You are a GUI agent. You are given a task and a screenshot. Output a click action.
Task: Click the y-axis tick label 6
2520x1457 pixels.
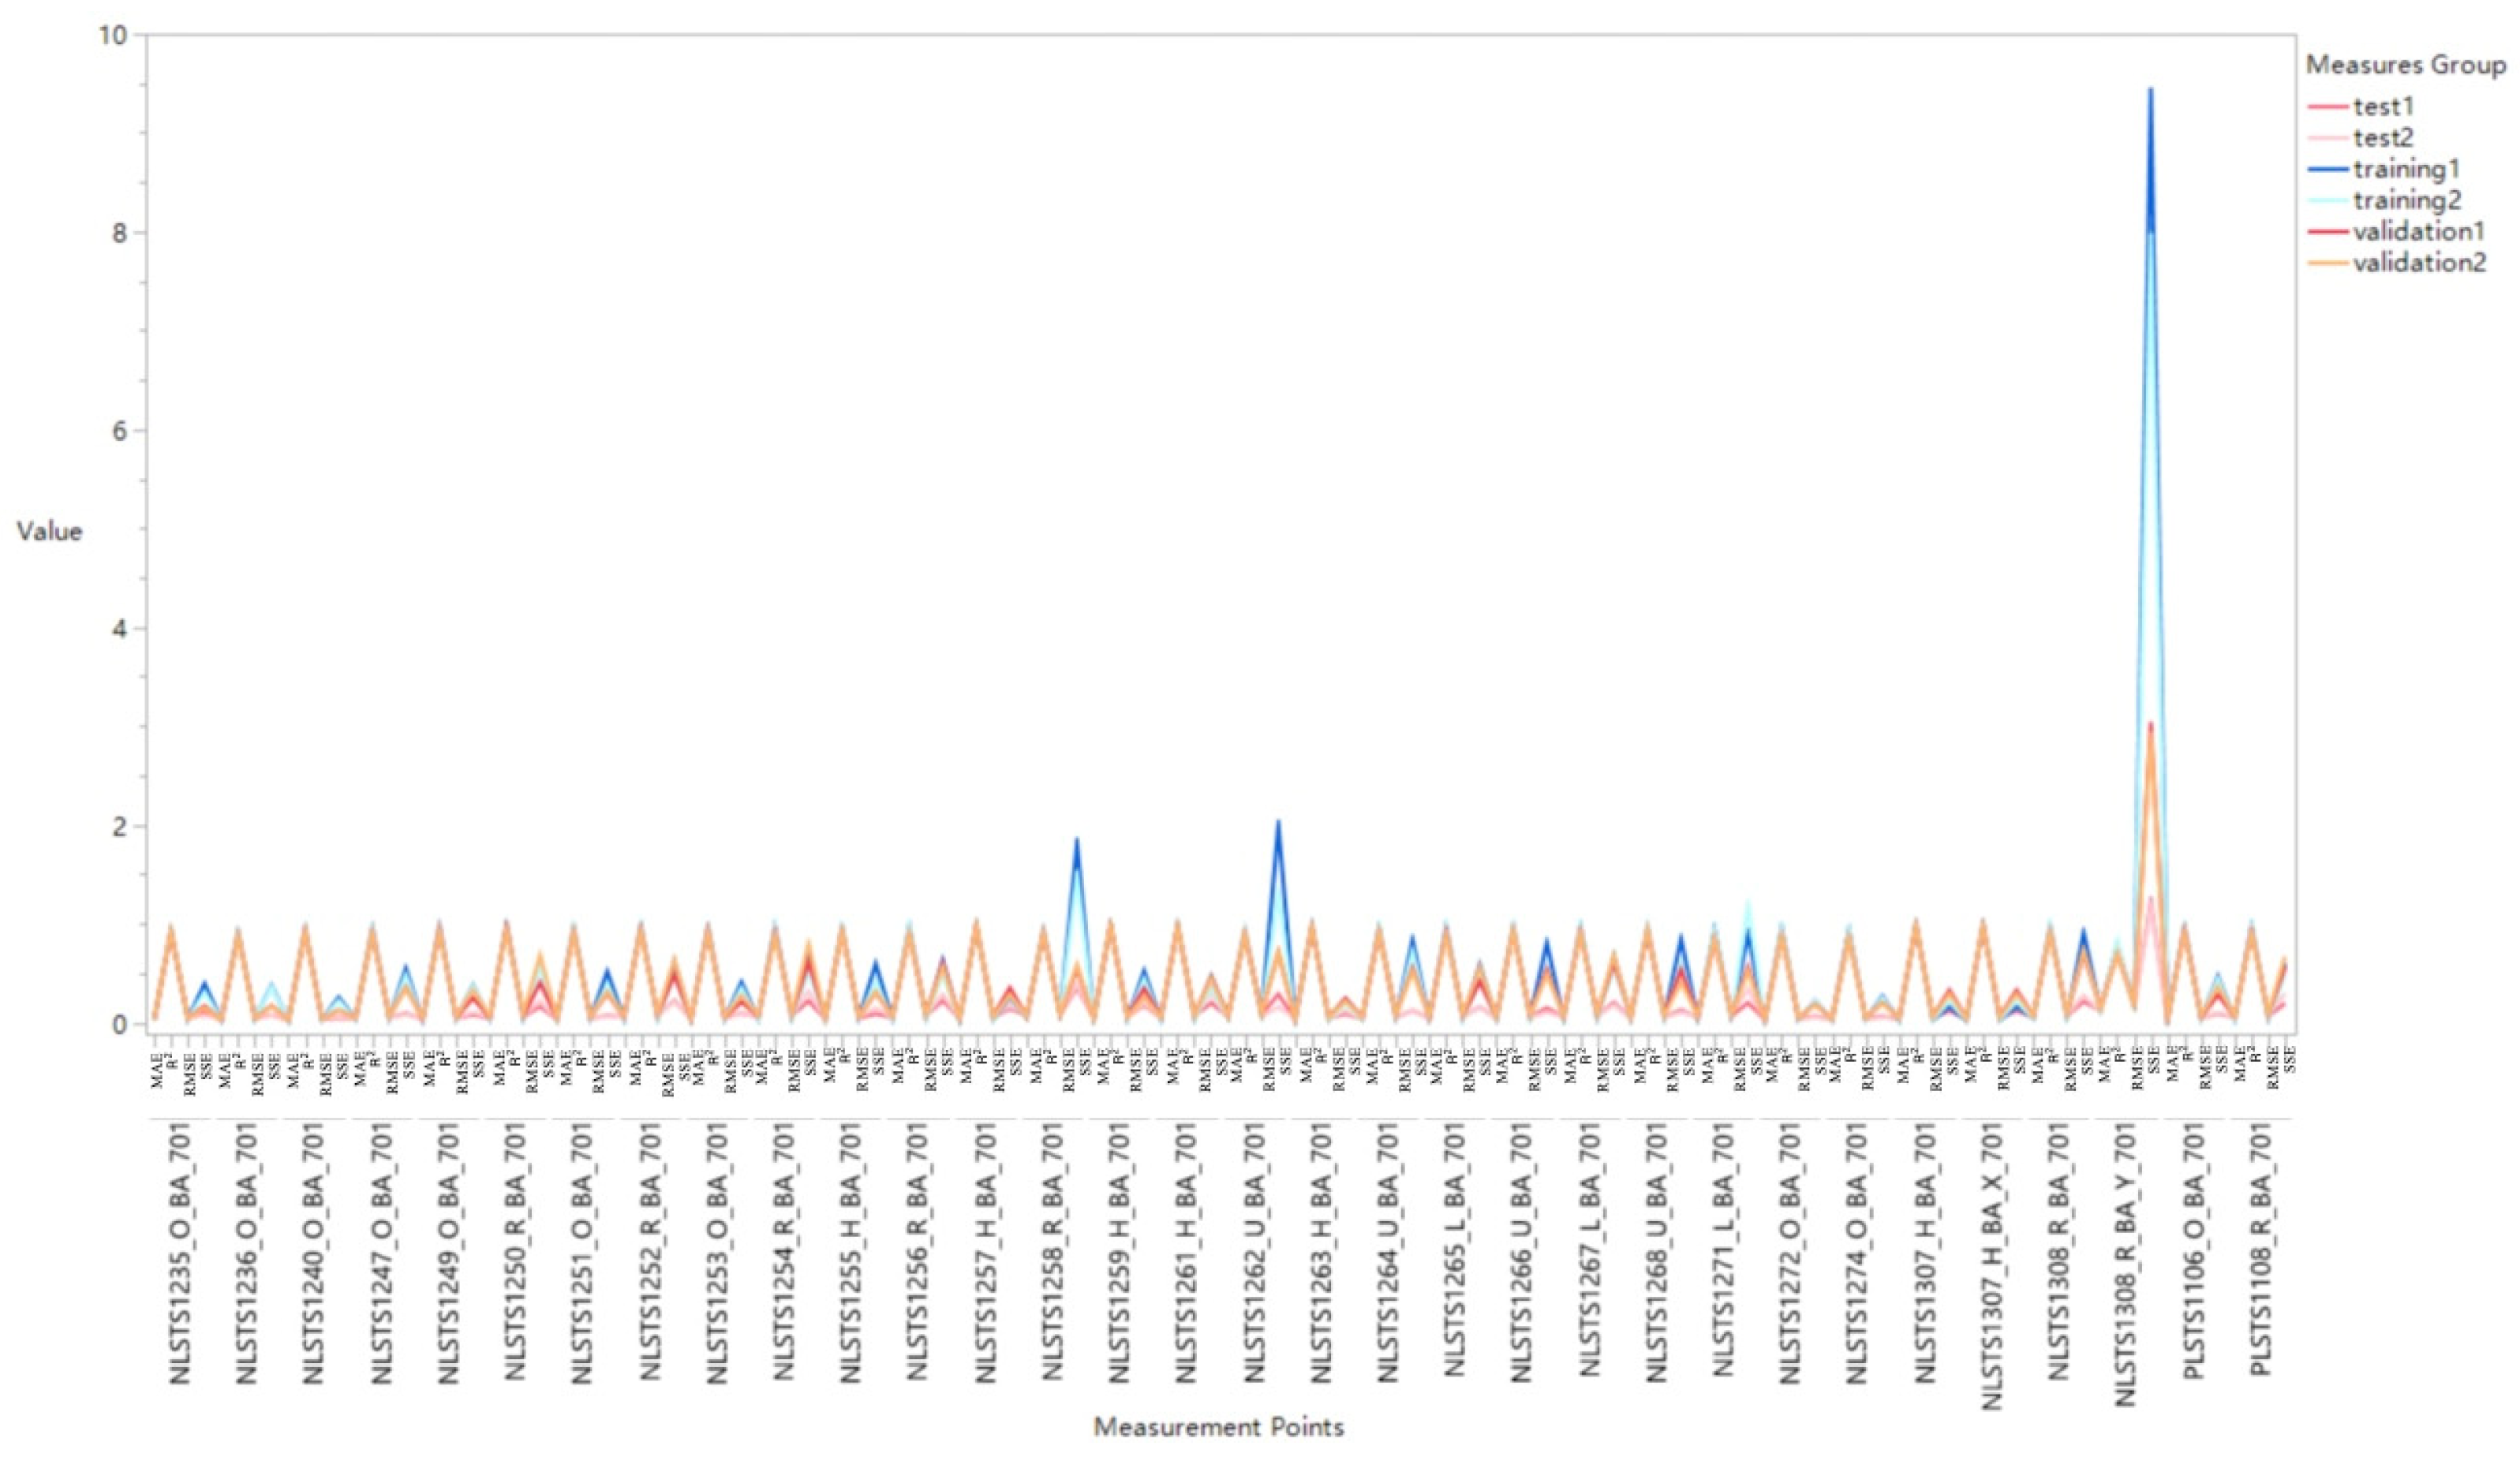pos(121,431)
